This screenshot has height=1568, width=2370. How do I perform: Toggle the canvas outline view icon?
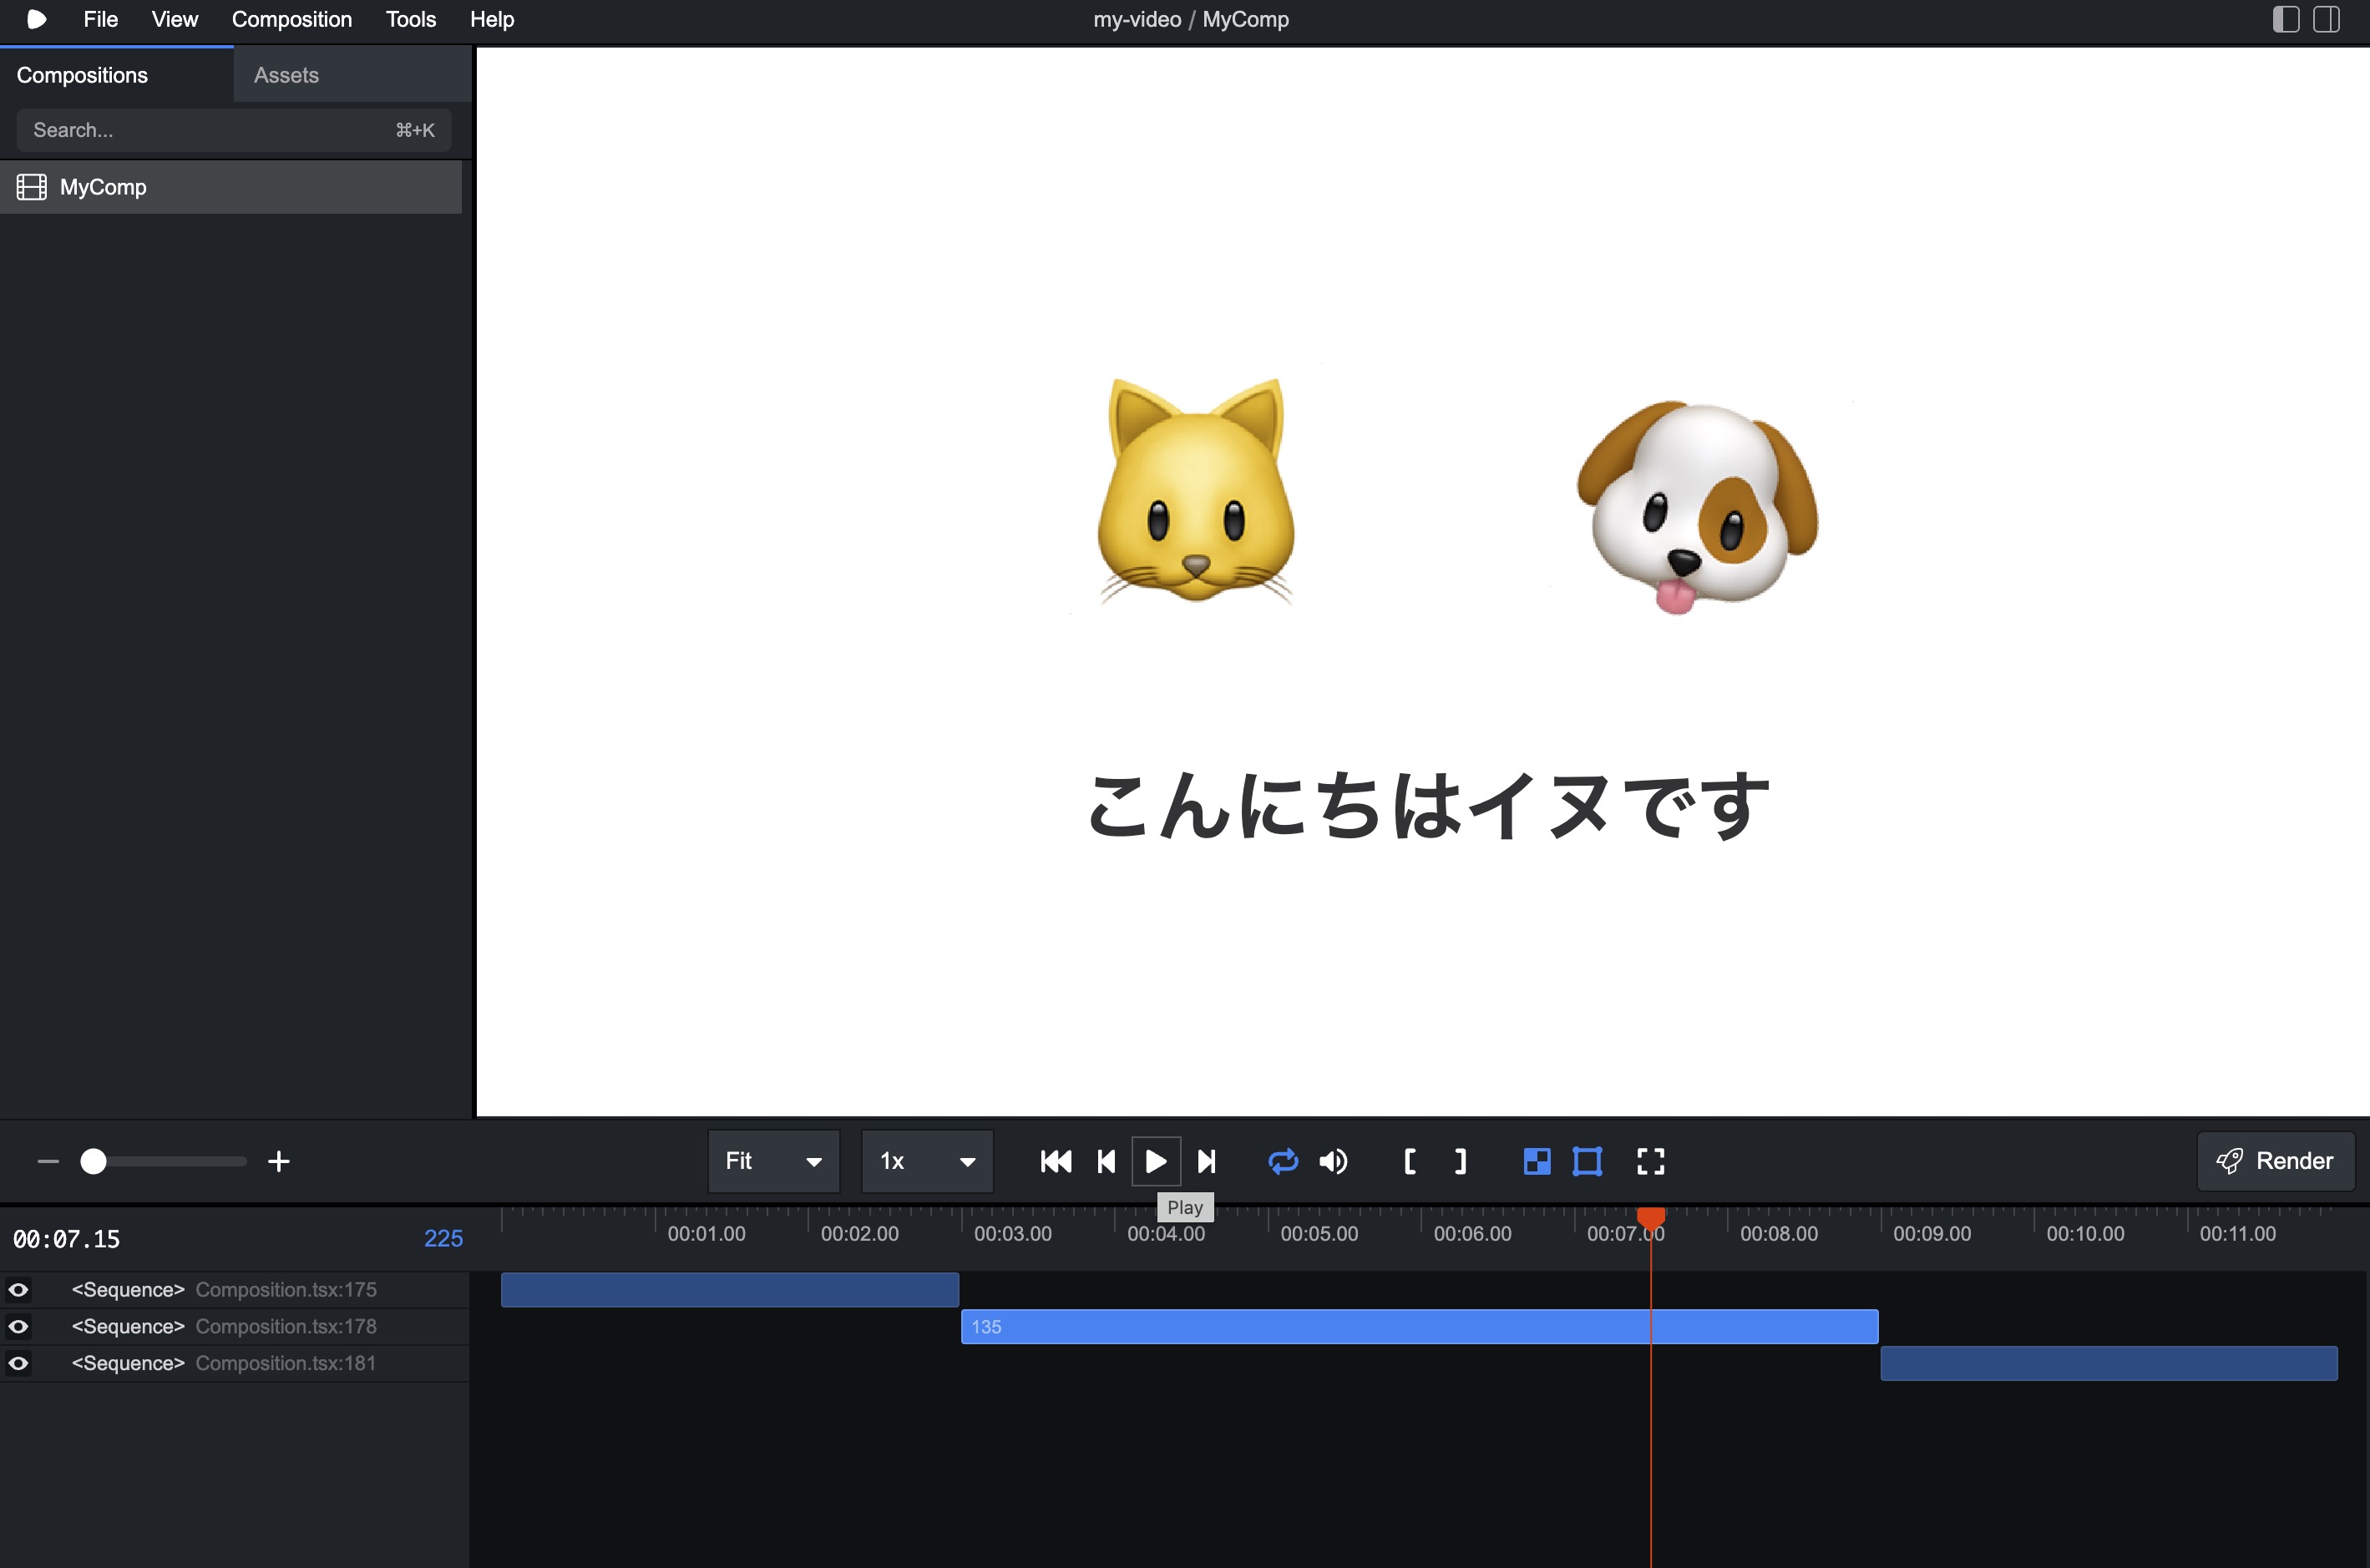[1587, 1161]
